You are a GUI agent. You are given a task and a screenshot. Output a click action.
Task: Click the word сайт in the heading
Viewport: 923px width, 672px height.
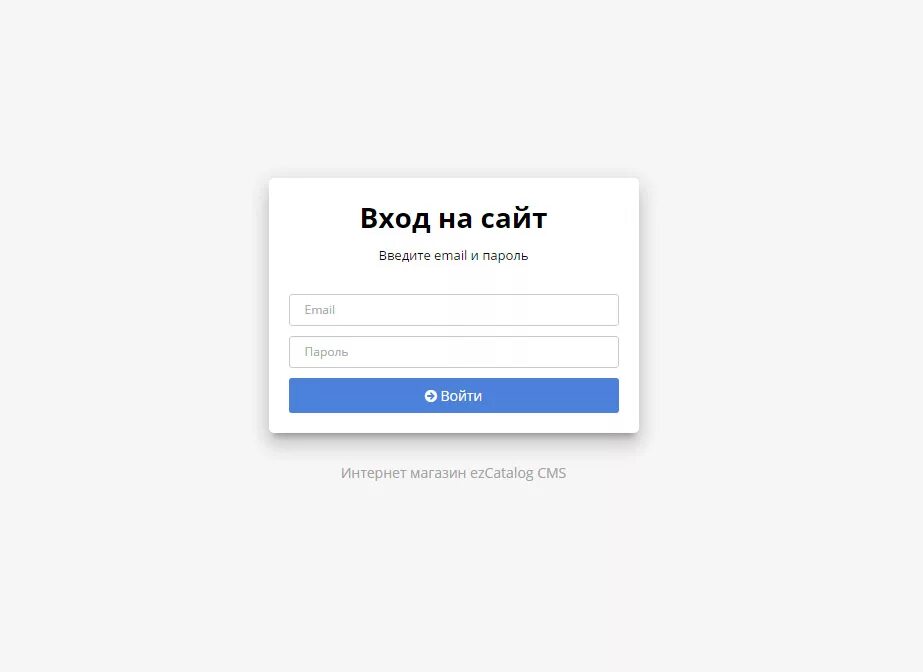(x=514, y=218)
